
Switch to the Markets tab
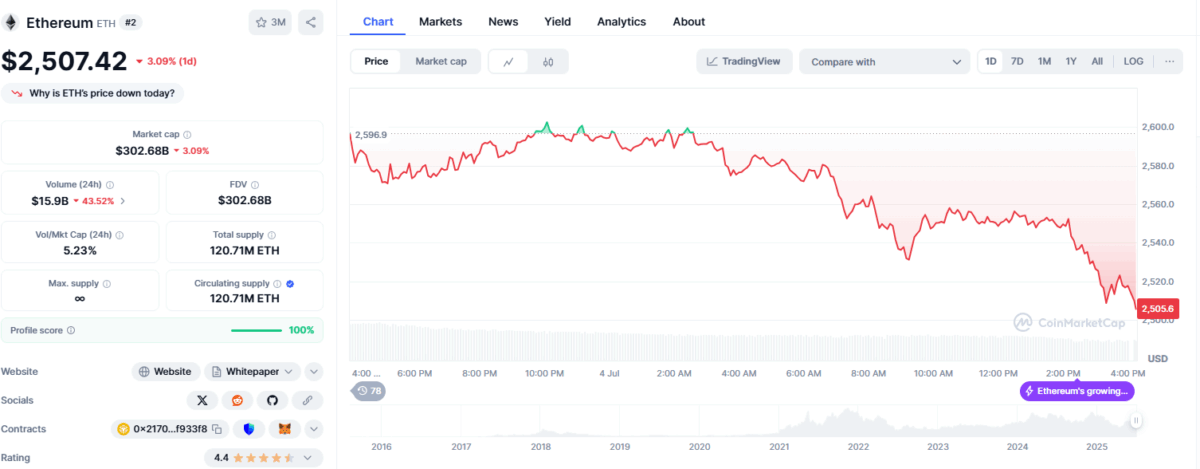click(440, 21)
